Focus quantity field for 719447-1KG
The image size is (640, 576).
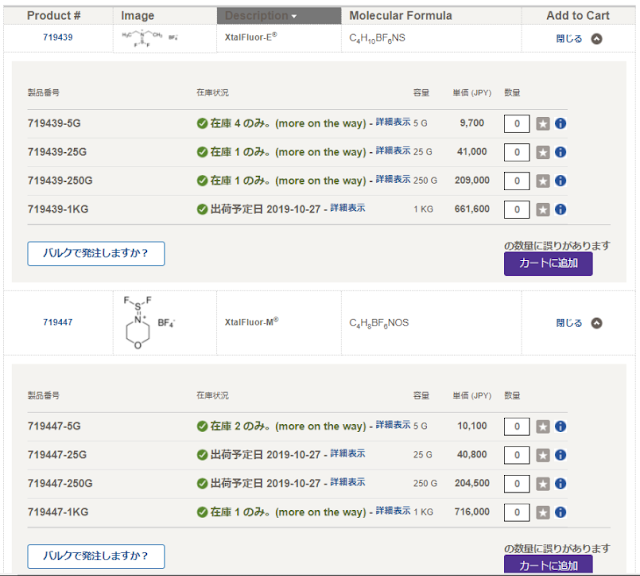517,512
